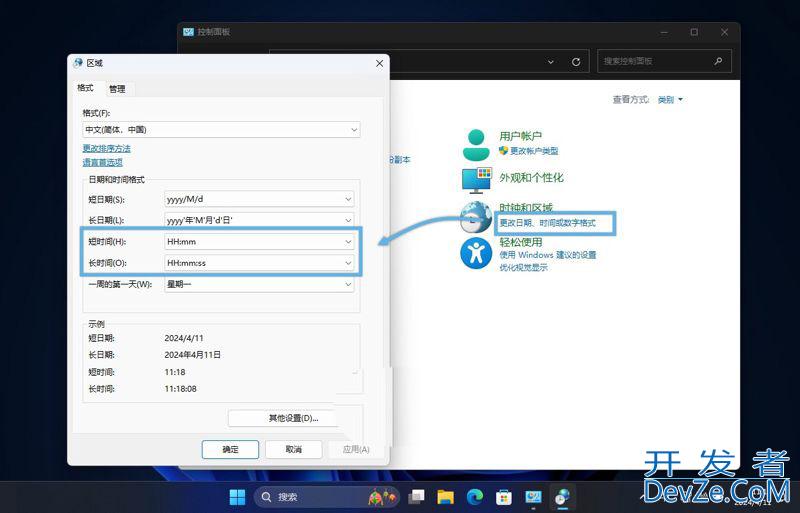Click the 应用(A) button
This screenshot has height=513, width=800.
(x=356, y=449)
